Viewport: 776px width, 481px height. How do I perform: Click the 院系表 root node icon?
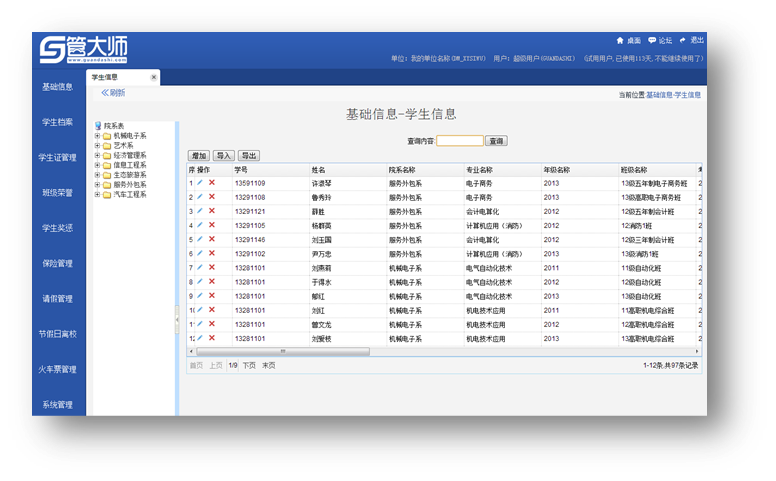tap(98, 126)
